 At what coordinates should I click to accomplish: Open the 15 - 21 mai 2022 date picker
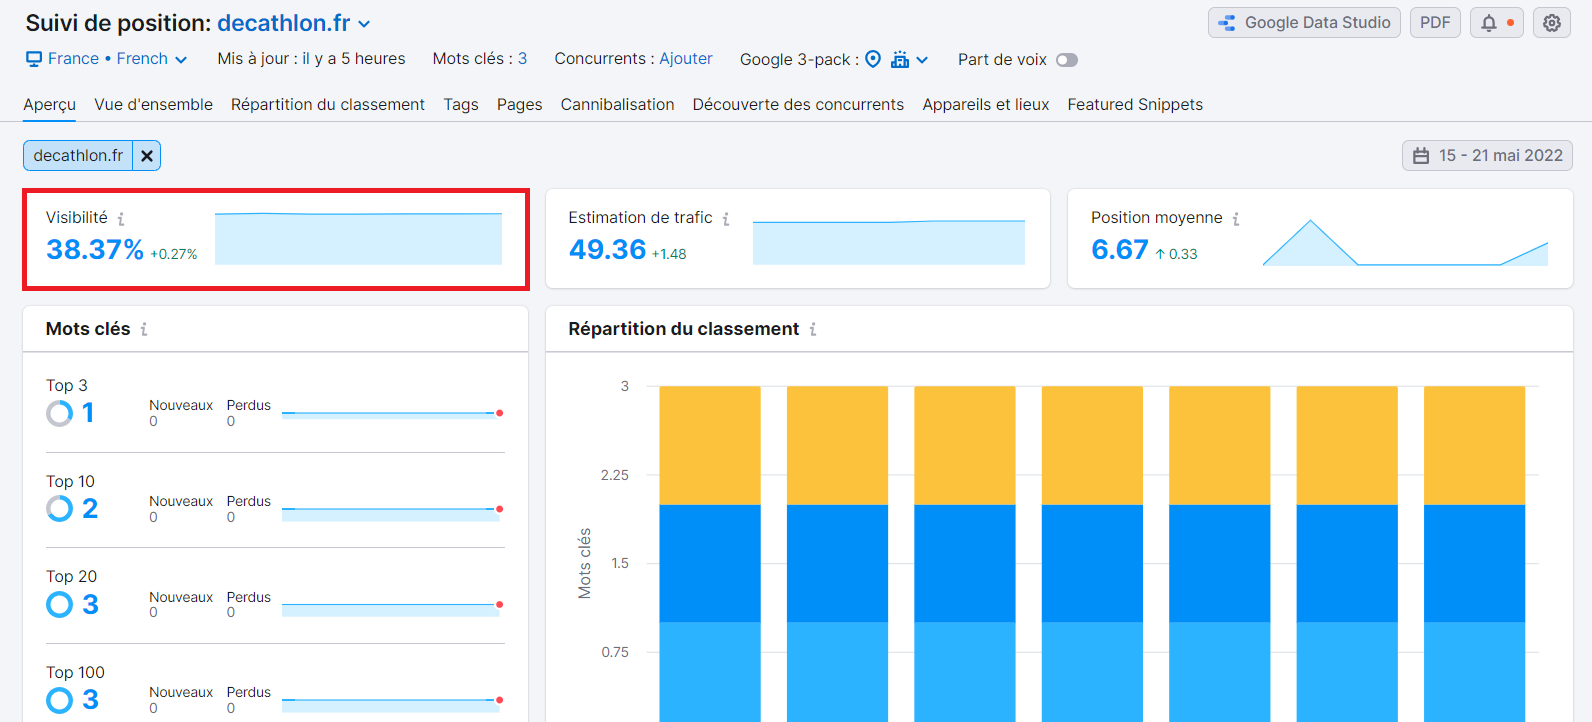point(1488,156)
